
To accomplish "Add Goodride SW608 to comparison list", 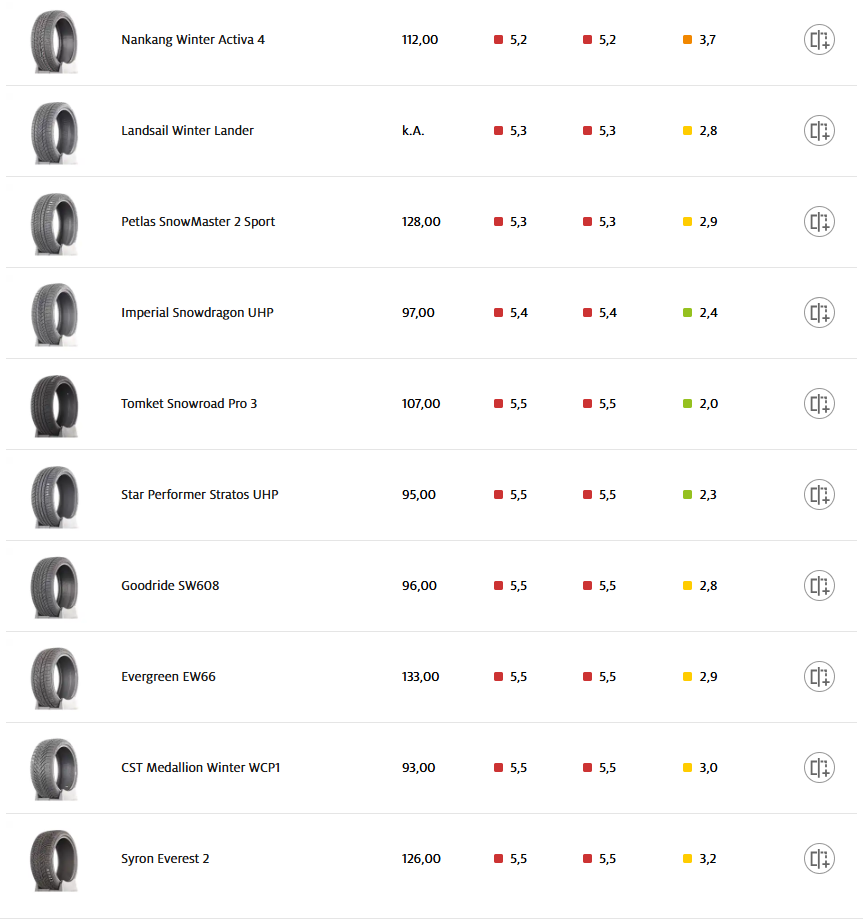I will pyautogui.click(x=819, y=586).
